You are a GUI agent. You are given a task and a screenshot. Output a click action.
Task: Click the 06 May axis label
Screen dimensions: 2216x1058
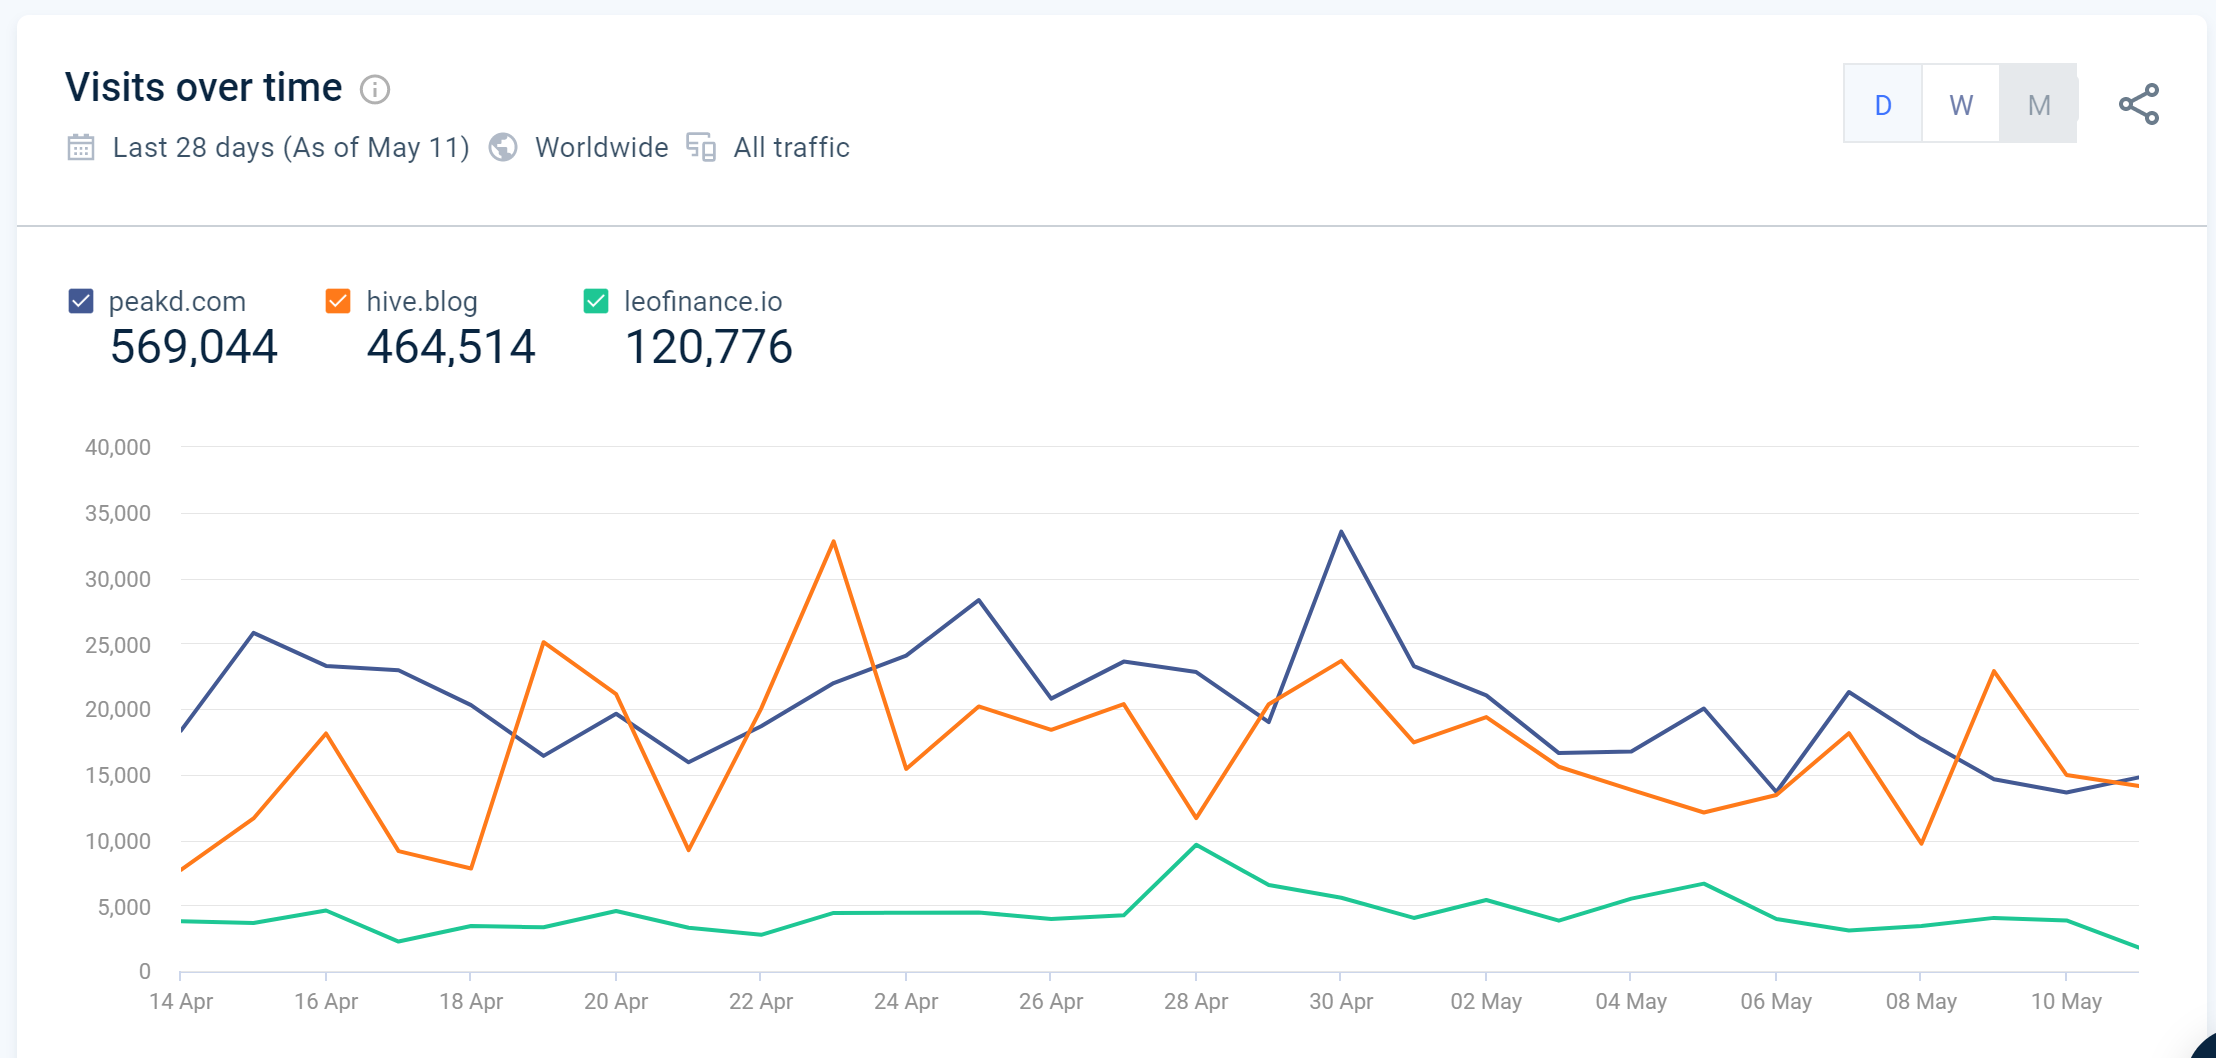coord(1776,1001)
